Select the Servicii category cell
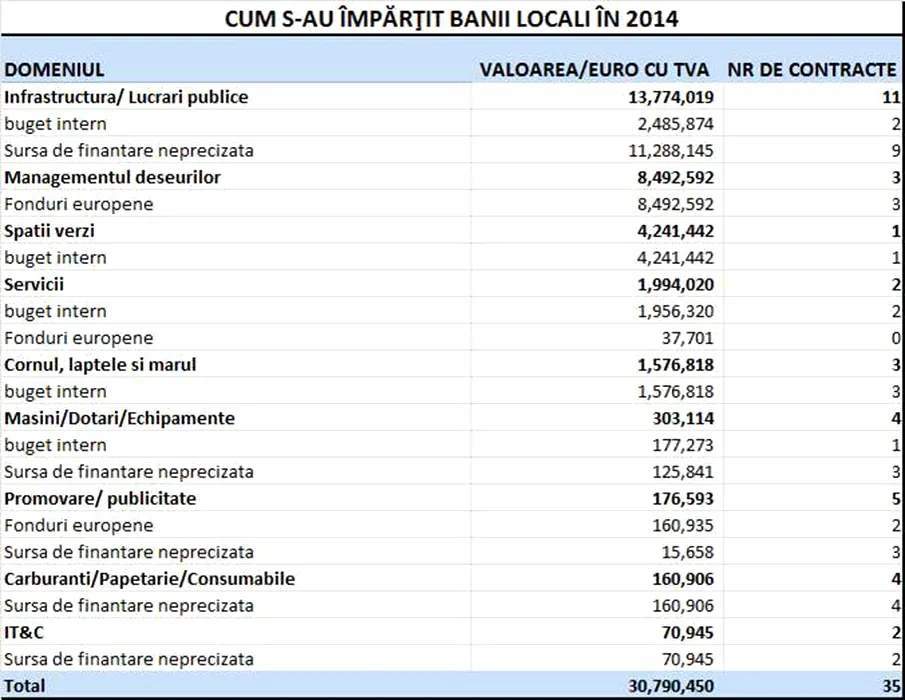The height and width of the screenshot is (700, 905). (x=34, y=284)
